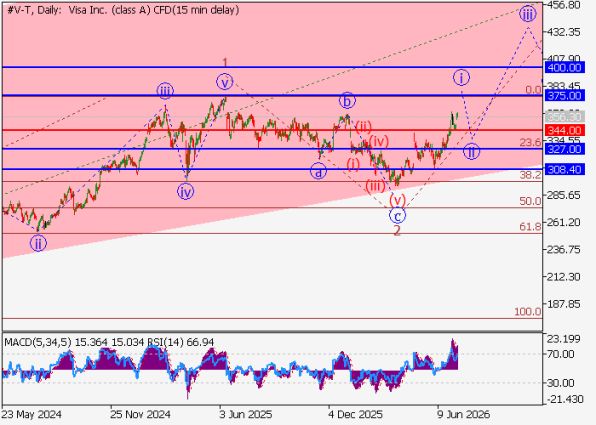Viewport: 596px width, 425px height.
Task: Select circled wave b label
Action: 347,101
